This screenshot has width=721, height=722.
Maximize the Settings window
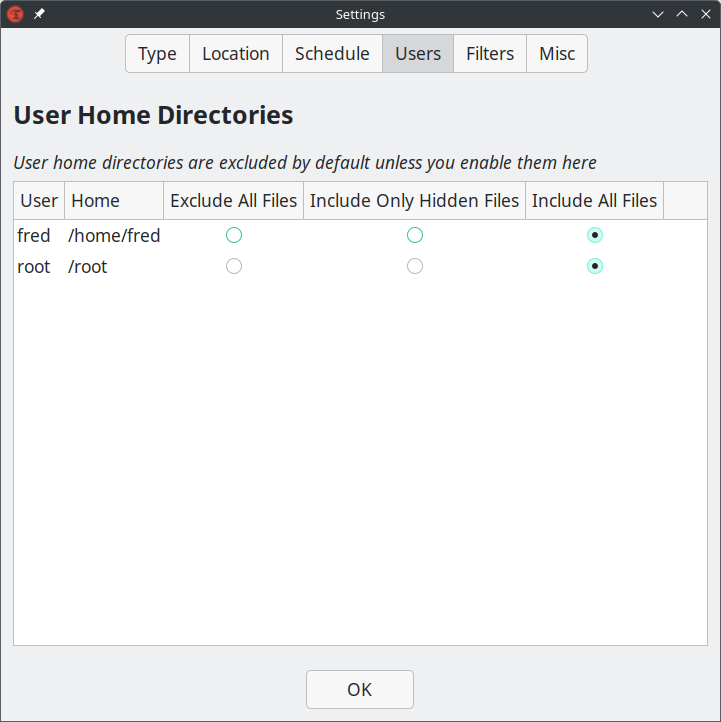click(x=681, y=14)
